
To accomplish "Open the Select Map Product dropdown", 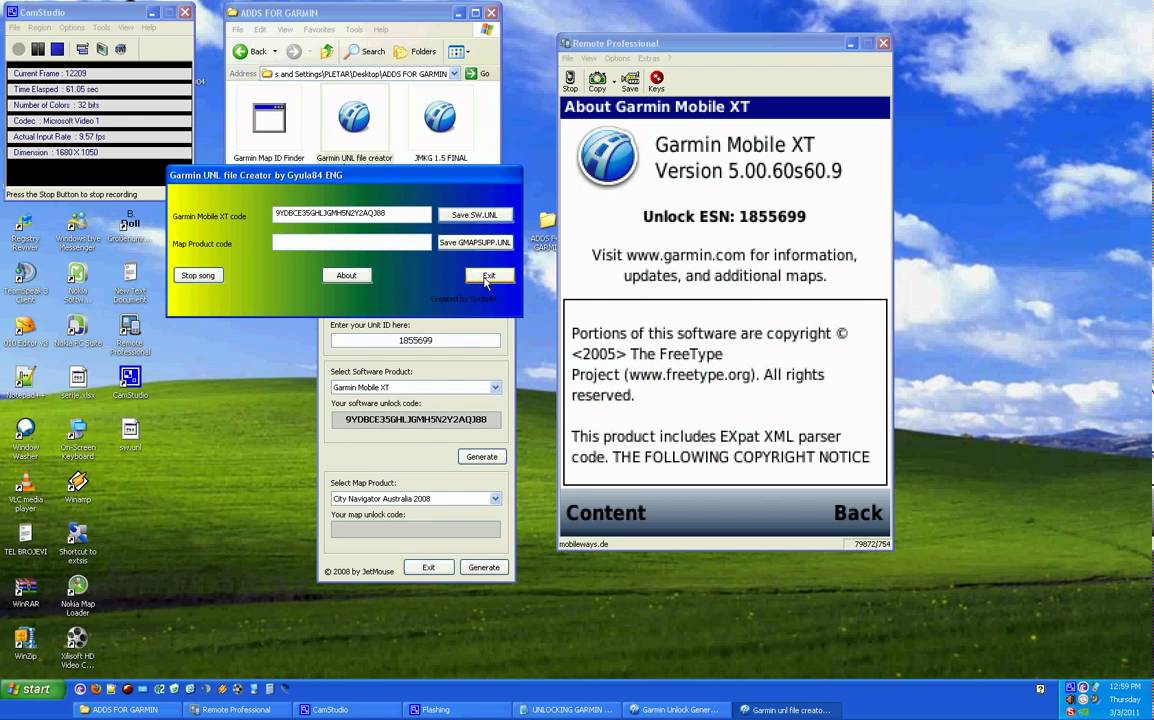I will click(495, 498).
